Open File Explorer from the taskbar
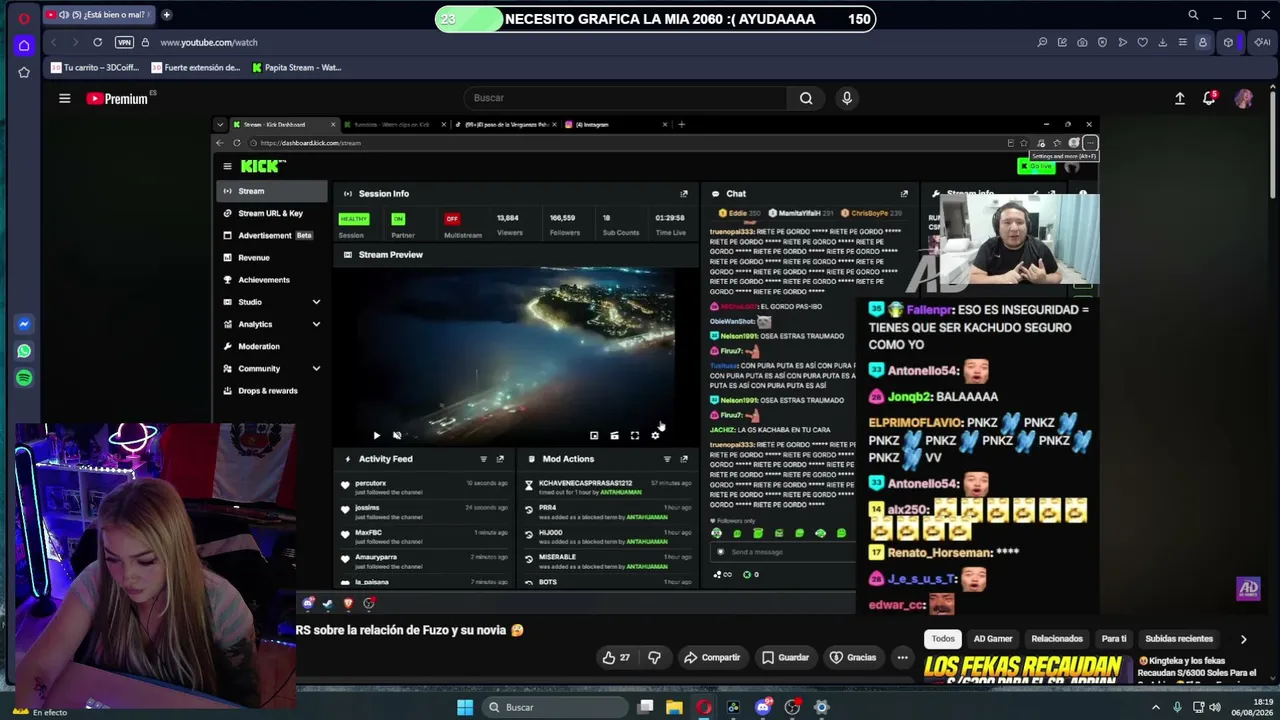The image size is (1280, 720). [675, 707]
